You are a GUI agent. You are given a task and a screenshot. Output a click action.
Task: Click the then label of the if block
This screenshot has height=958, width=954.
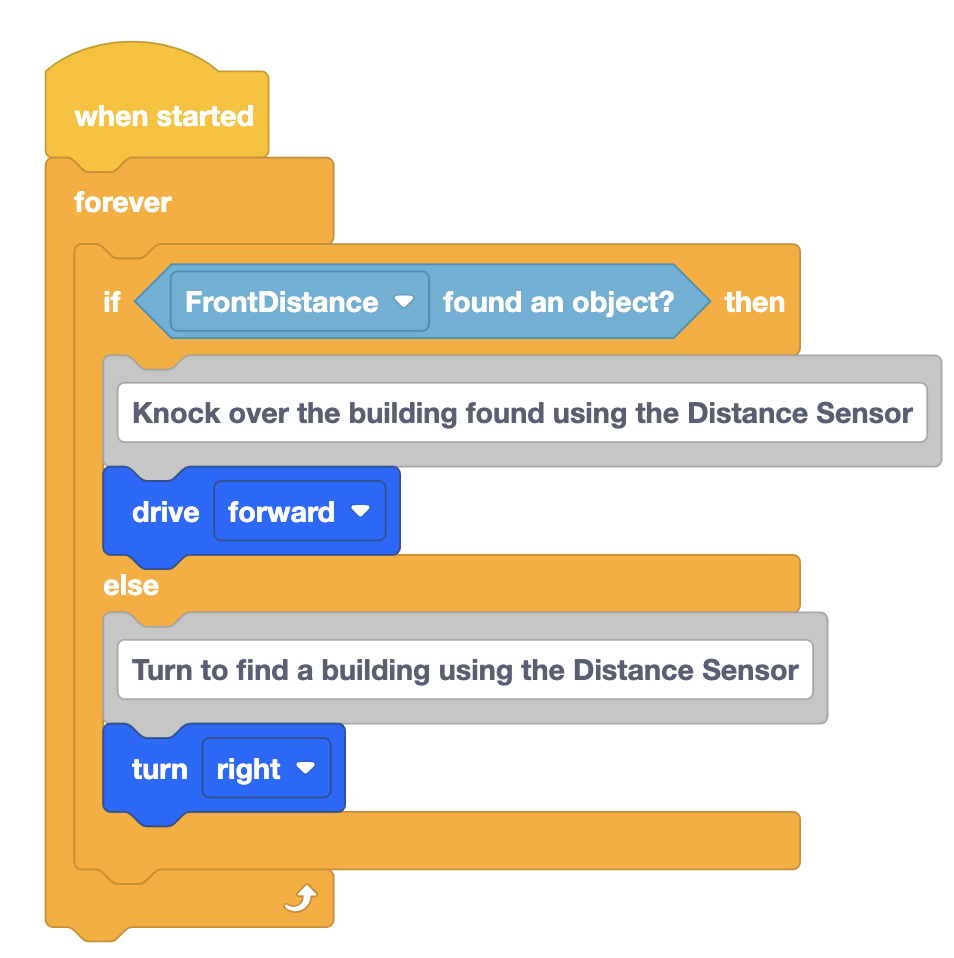tap(754, 302)
